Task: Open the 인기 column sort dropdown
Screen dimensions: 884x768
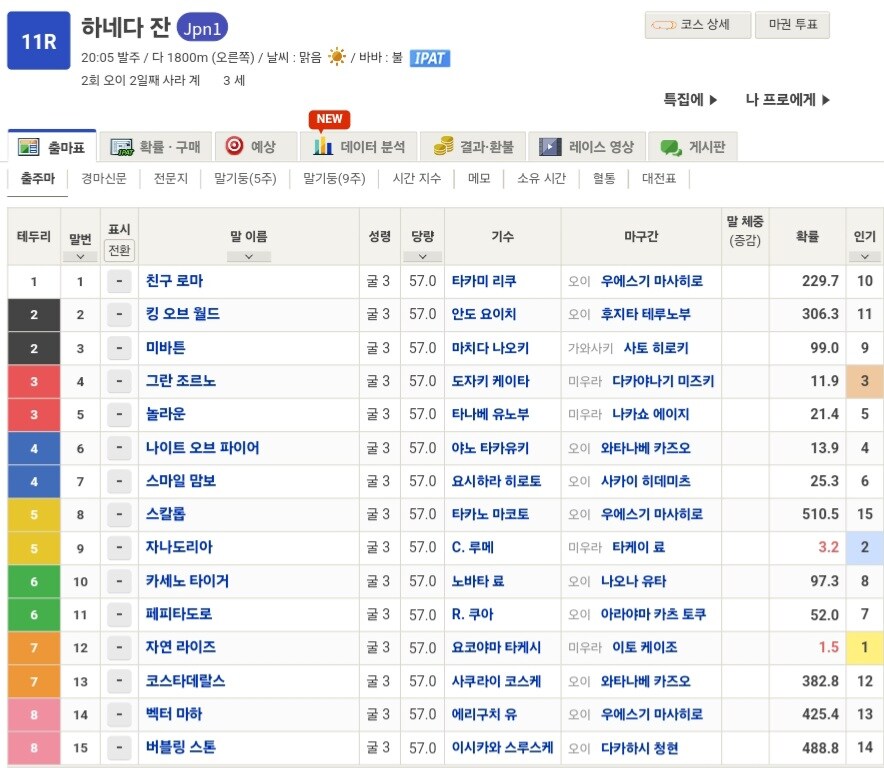Action: tap(864, 256)
